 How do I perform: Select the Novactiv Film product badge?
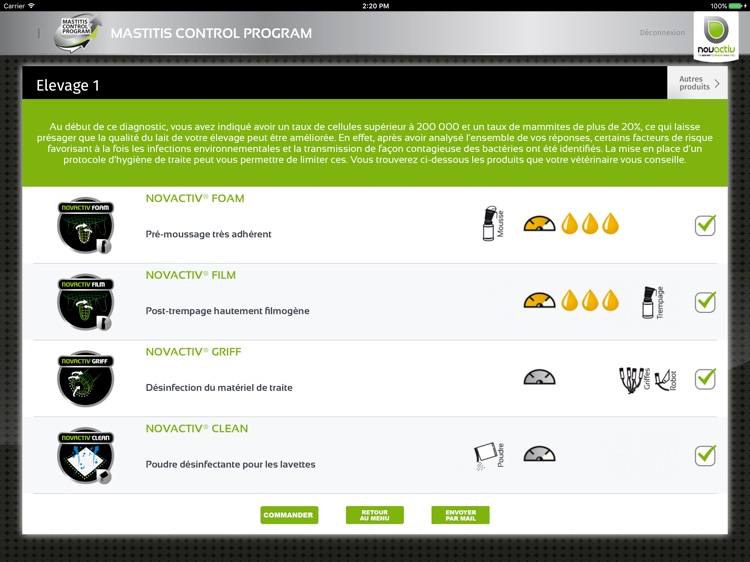(86, 302)
